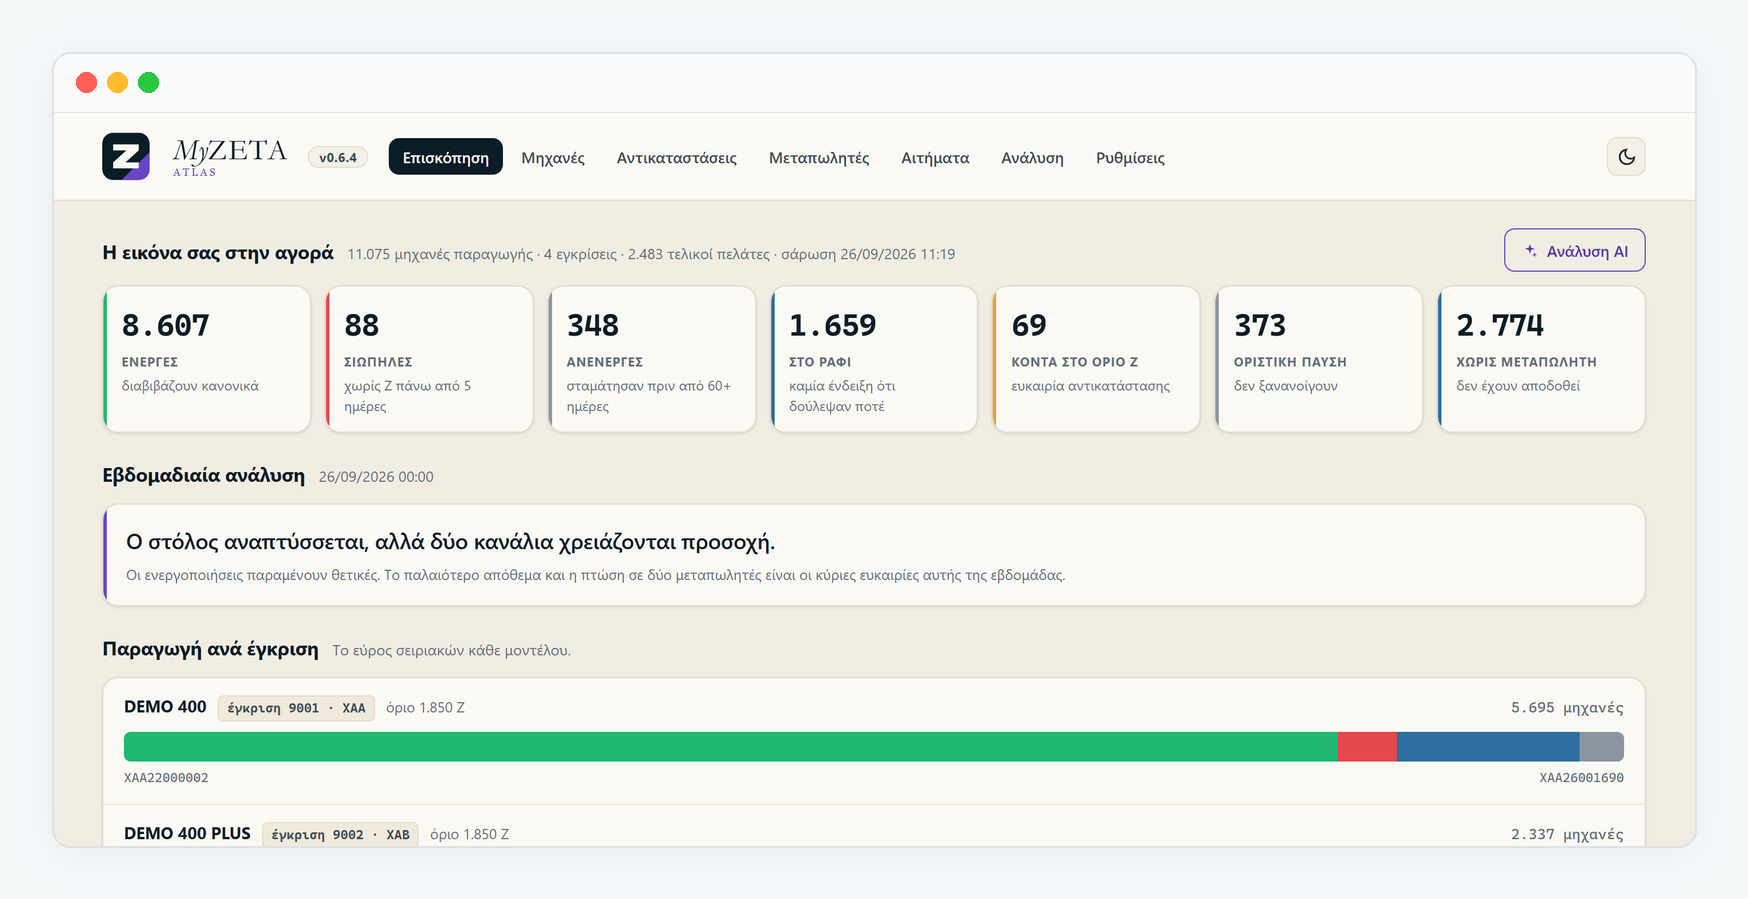This screenshot has height=899, width=1748.
Task: Click the MyZETA Atlas Z logo icon
Action: (126, 156)
